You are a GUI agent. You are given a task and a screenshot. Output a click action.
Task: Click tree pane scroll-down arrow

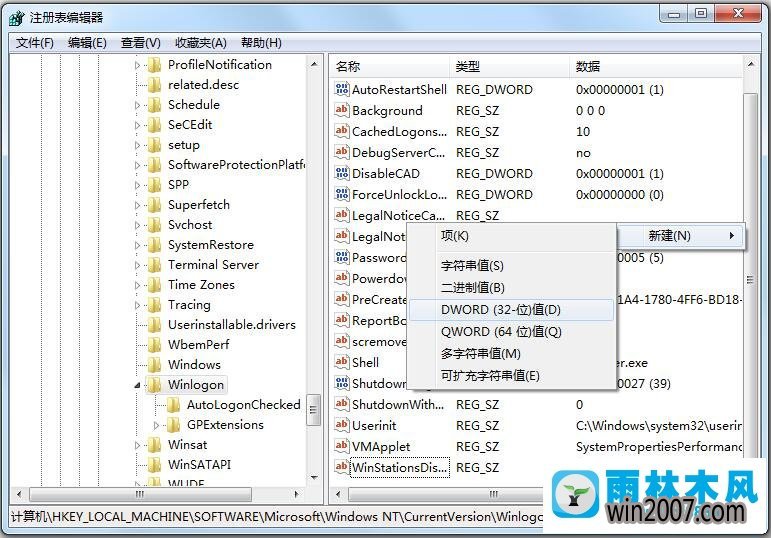[x=314, y=477]
